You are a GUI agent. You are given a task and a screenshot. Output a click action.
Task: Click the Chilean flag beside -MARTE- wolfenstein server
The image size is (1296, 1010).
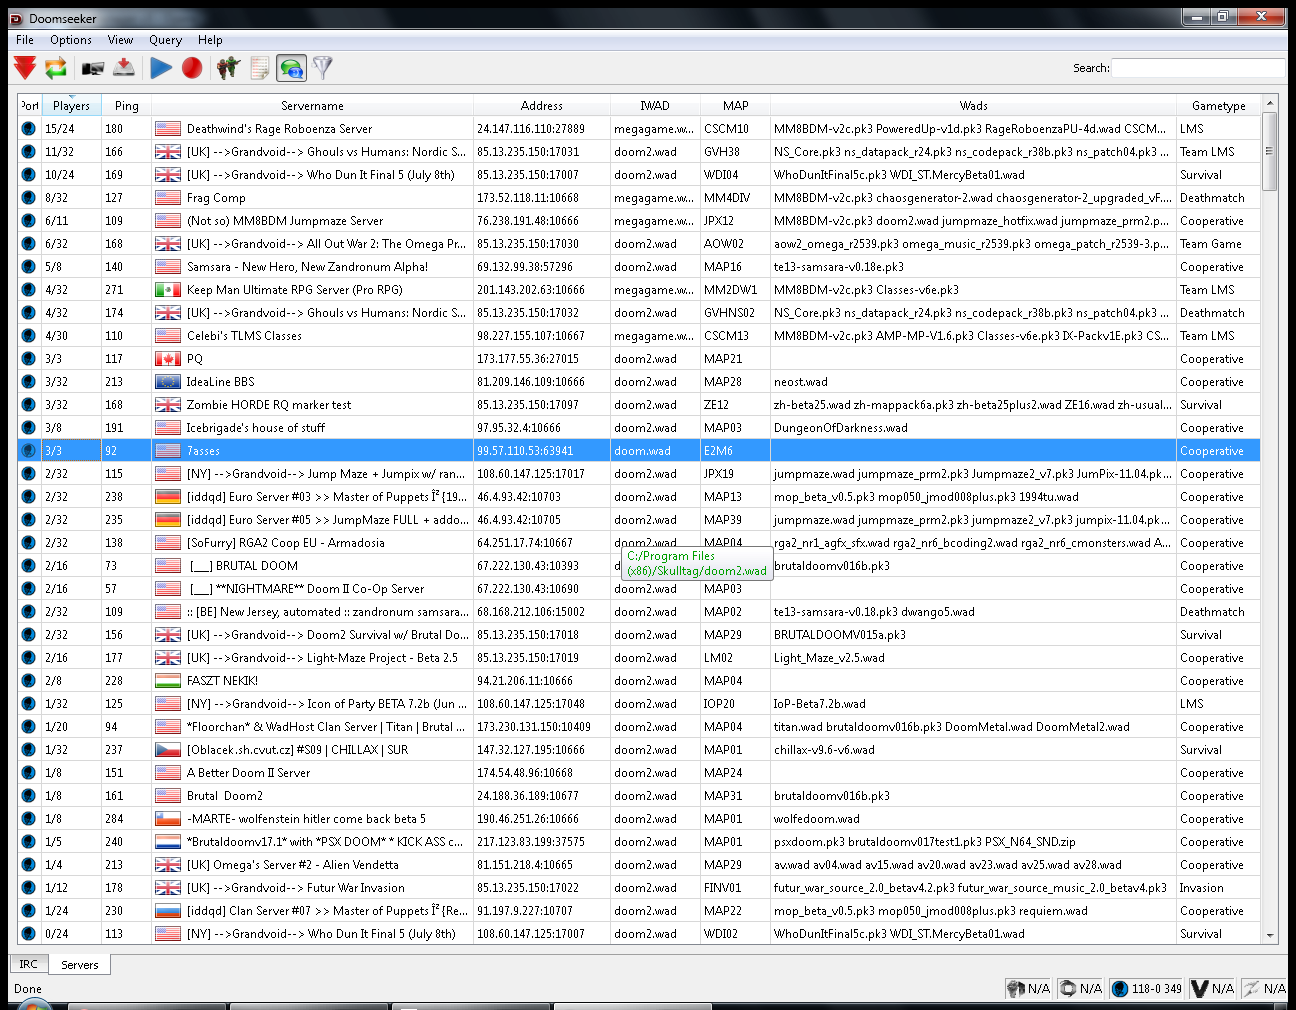tap(168, 819)
